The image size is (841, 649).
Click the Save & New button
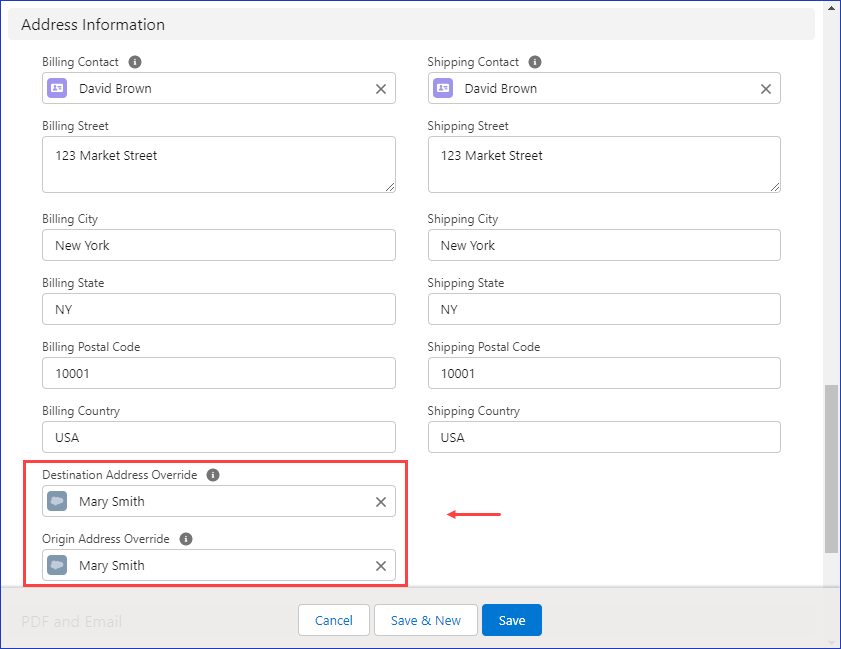(426, 620)
